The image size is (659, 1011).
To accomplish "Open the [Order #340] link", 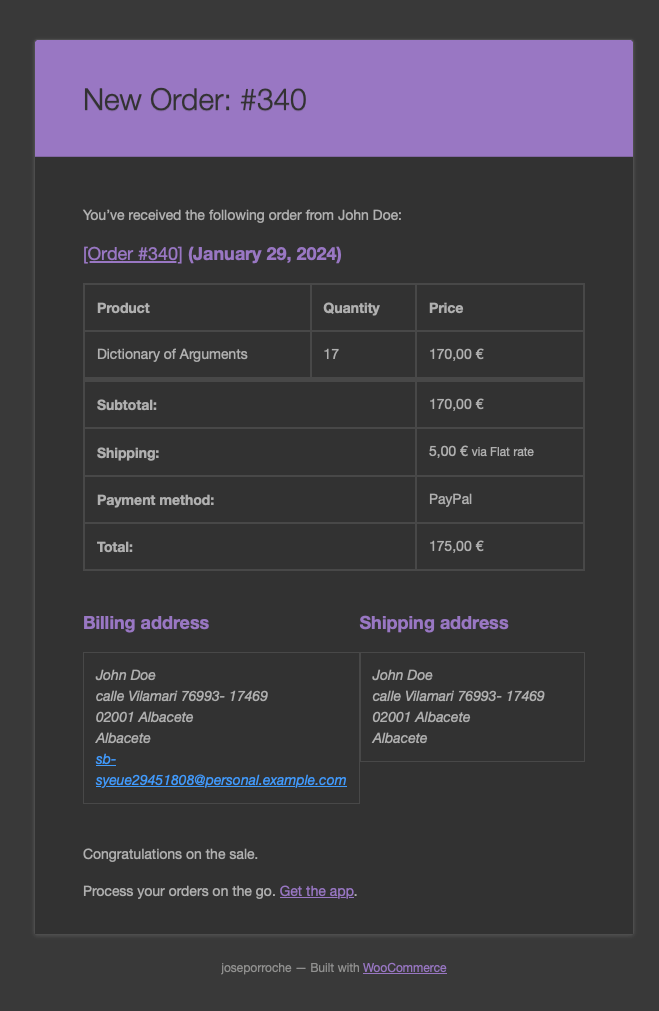I will point(132,254).
